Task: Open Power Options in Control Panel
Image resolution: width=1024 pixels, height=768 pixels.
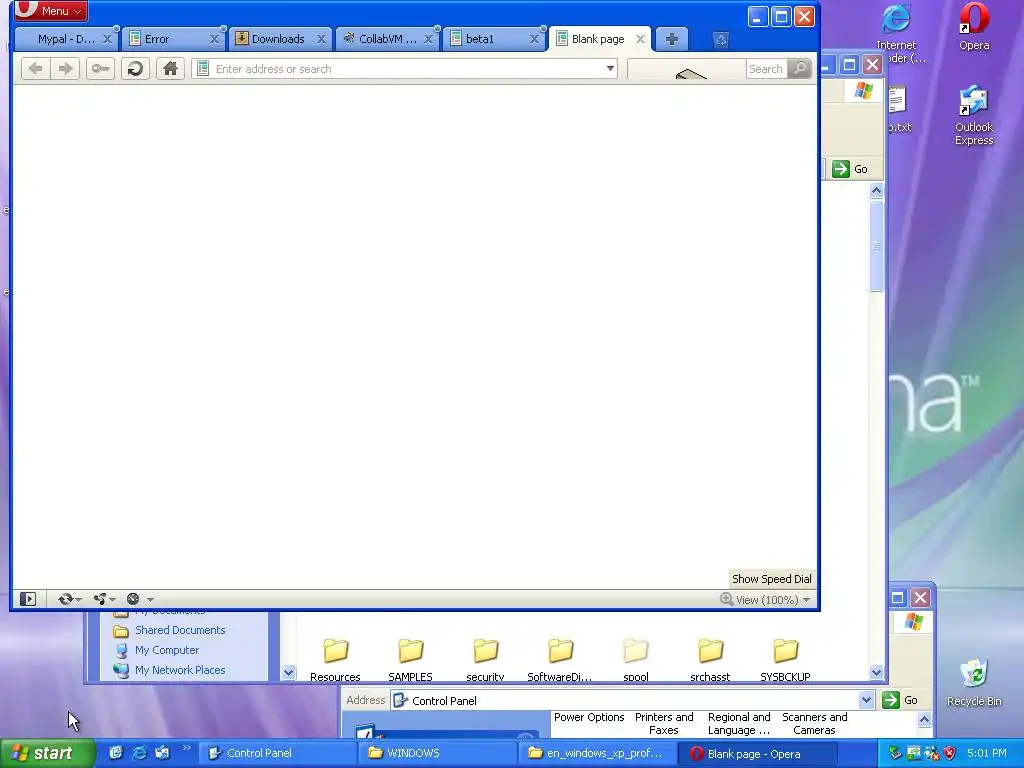Action: pyautogui.click(x=589, y=717)
